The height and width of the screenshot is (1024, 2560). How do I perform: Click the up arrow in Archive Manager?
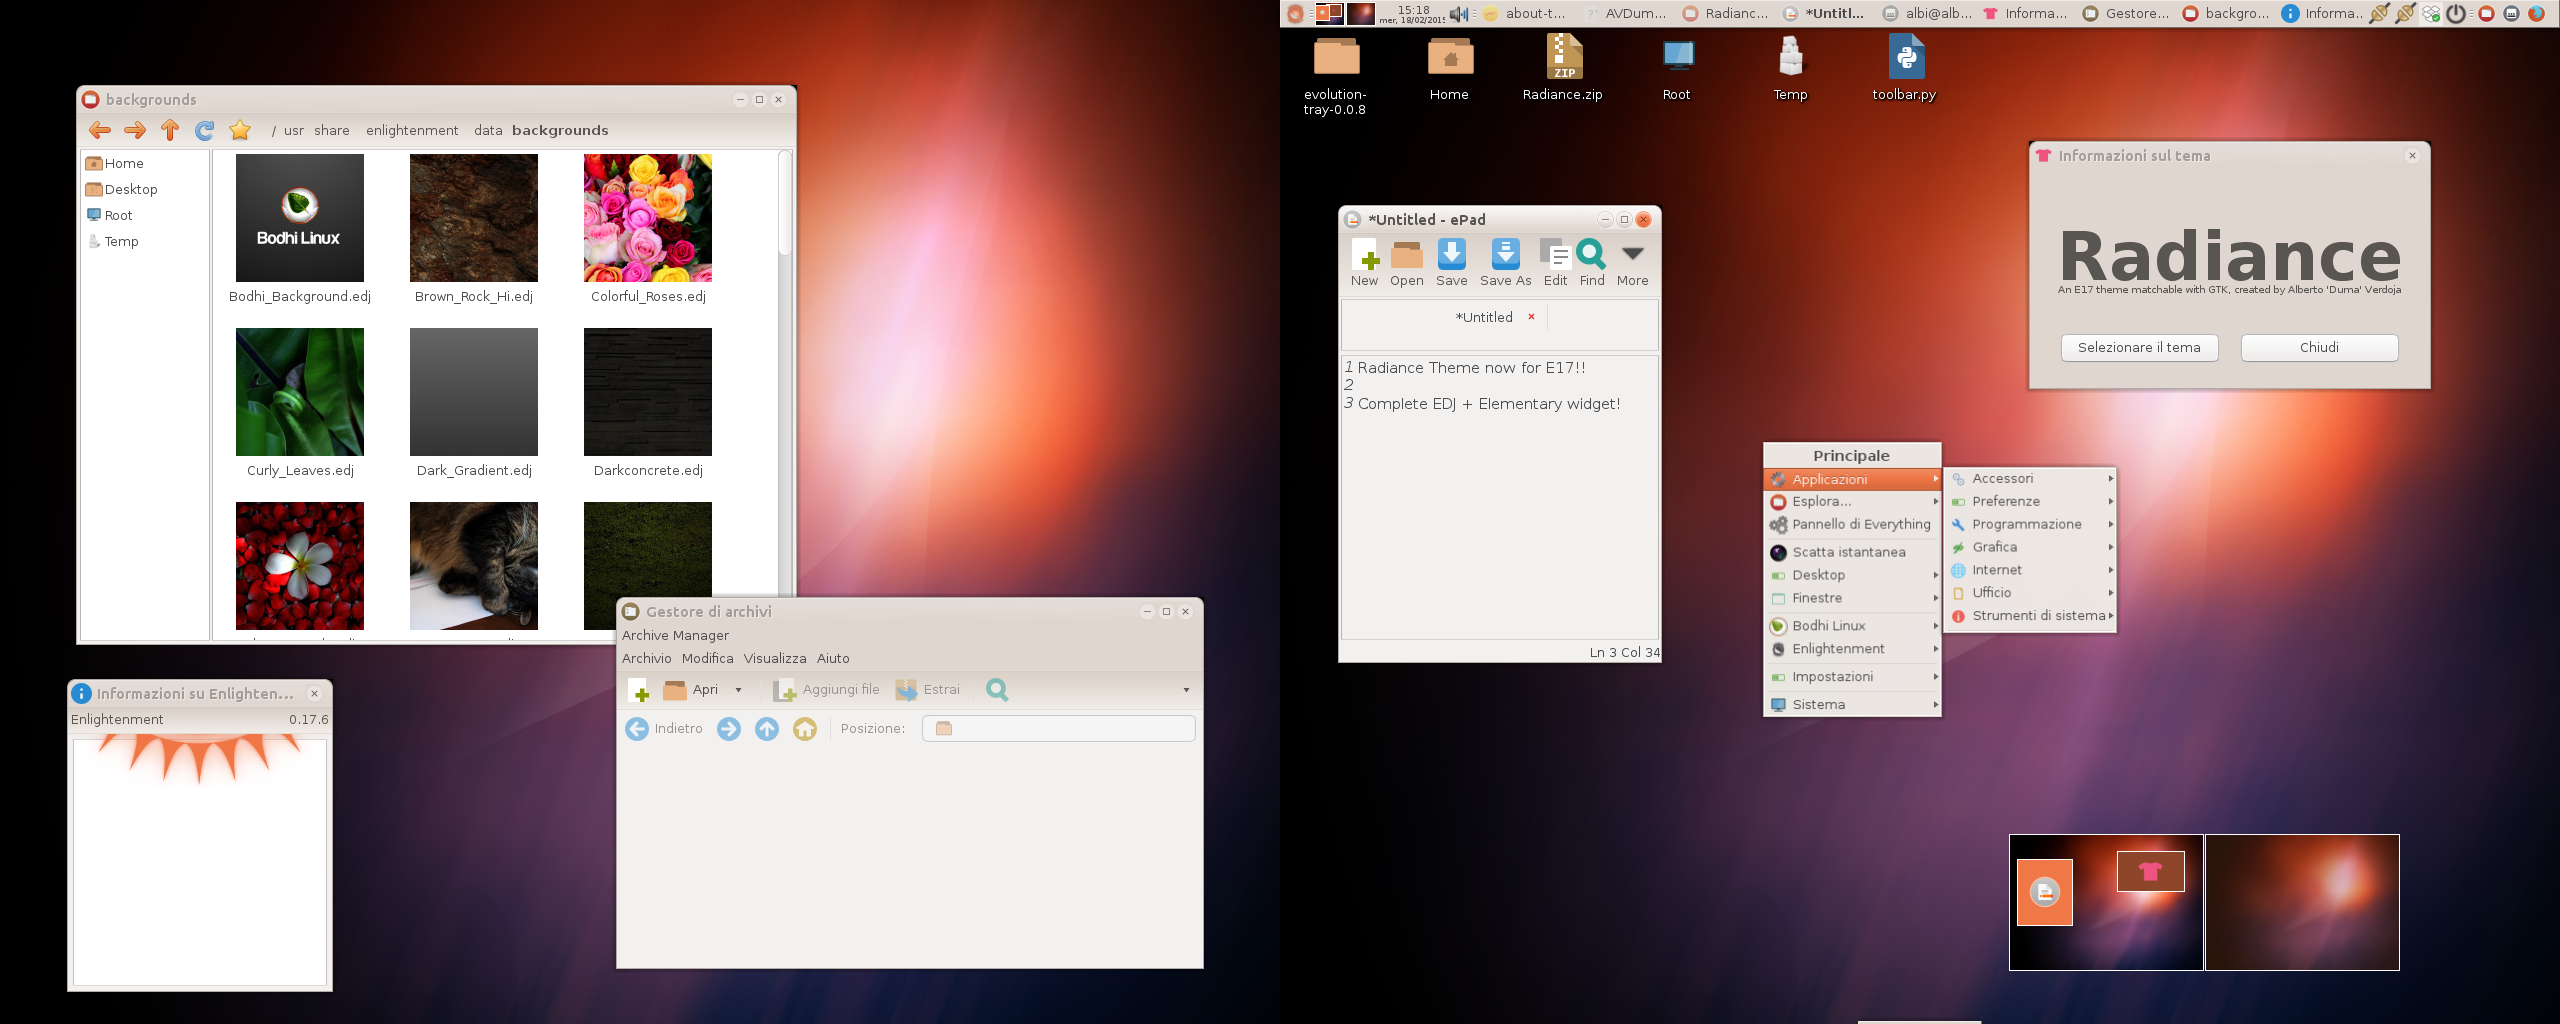click(x=767, y=729)
